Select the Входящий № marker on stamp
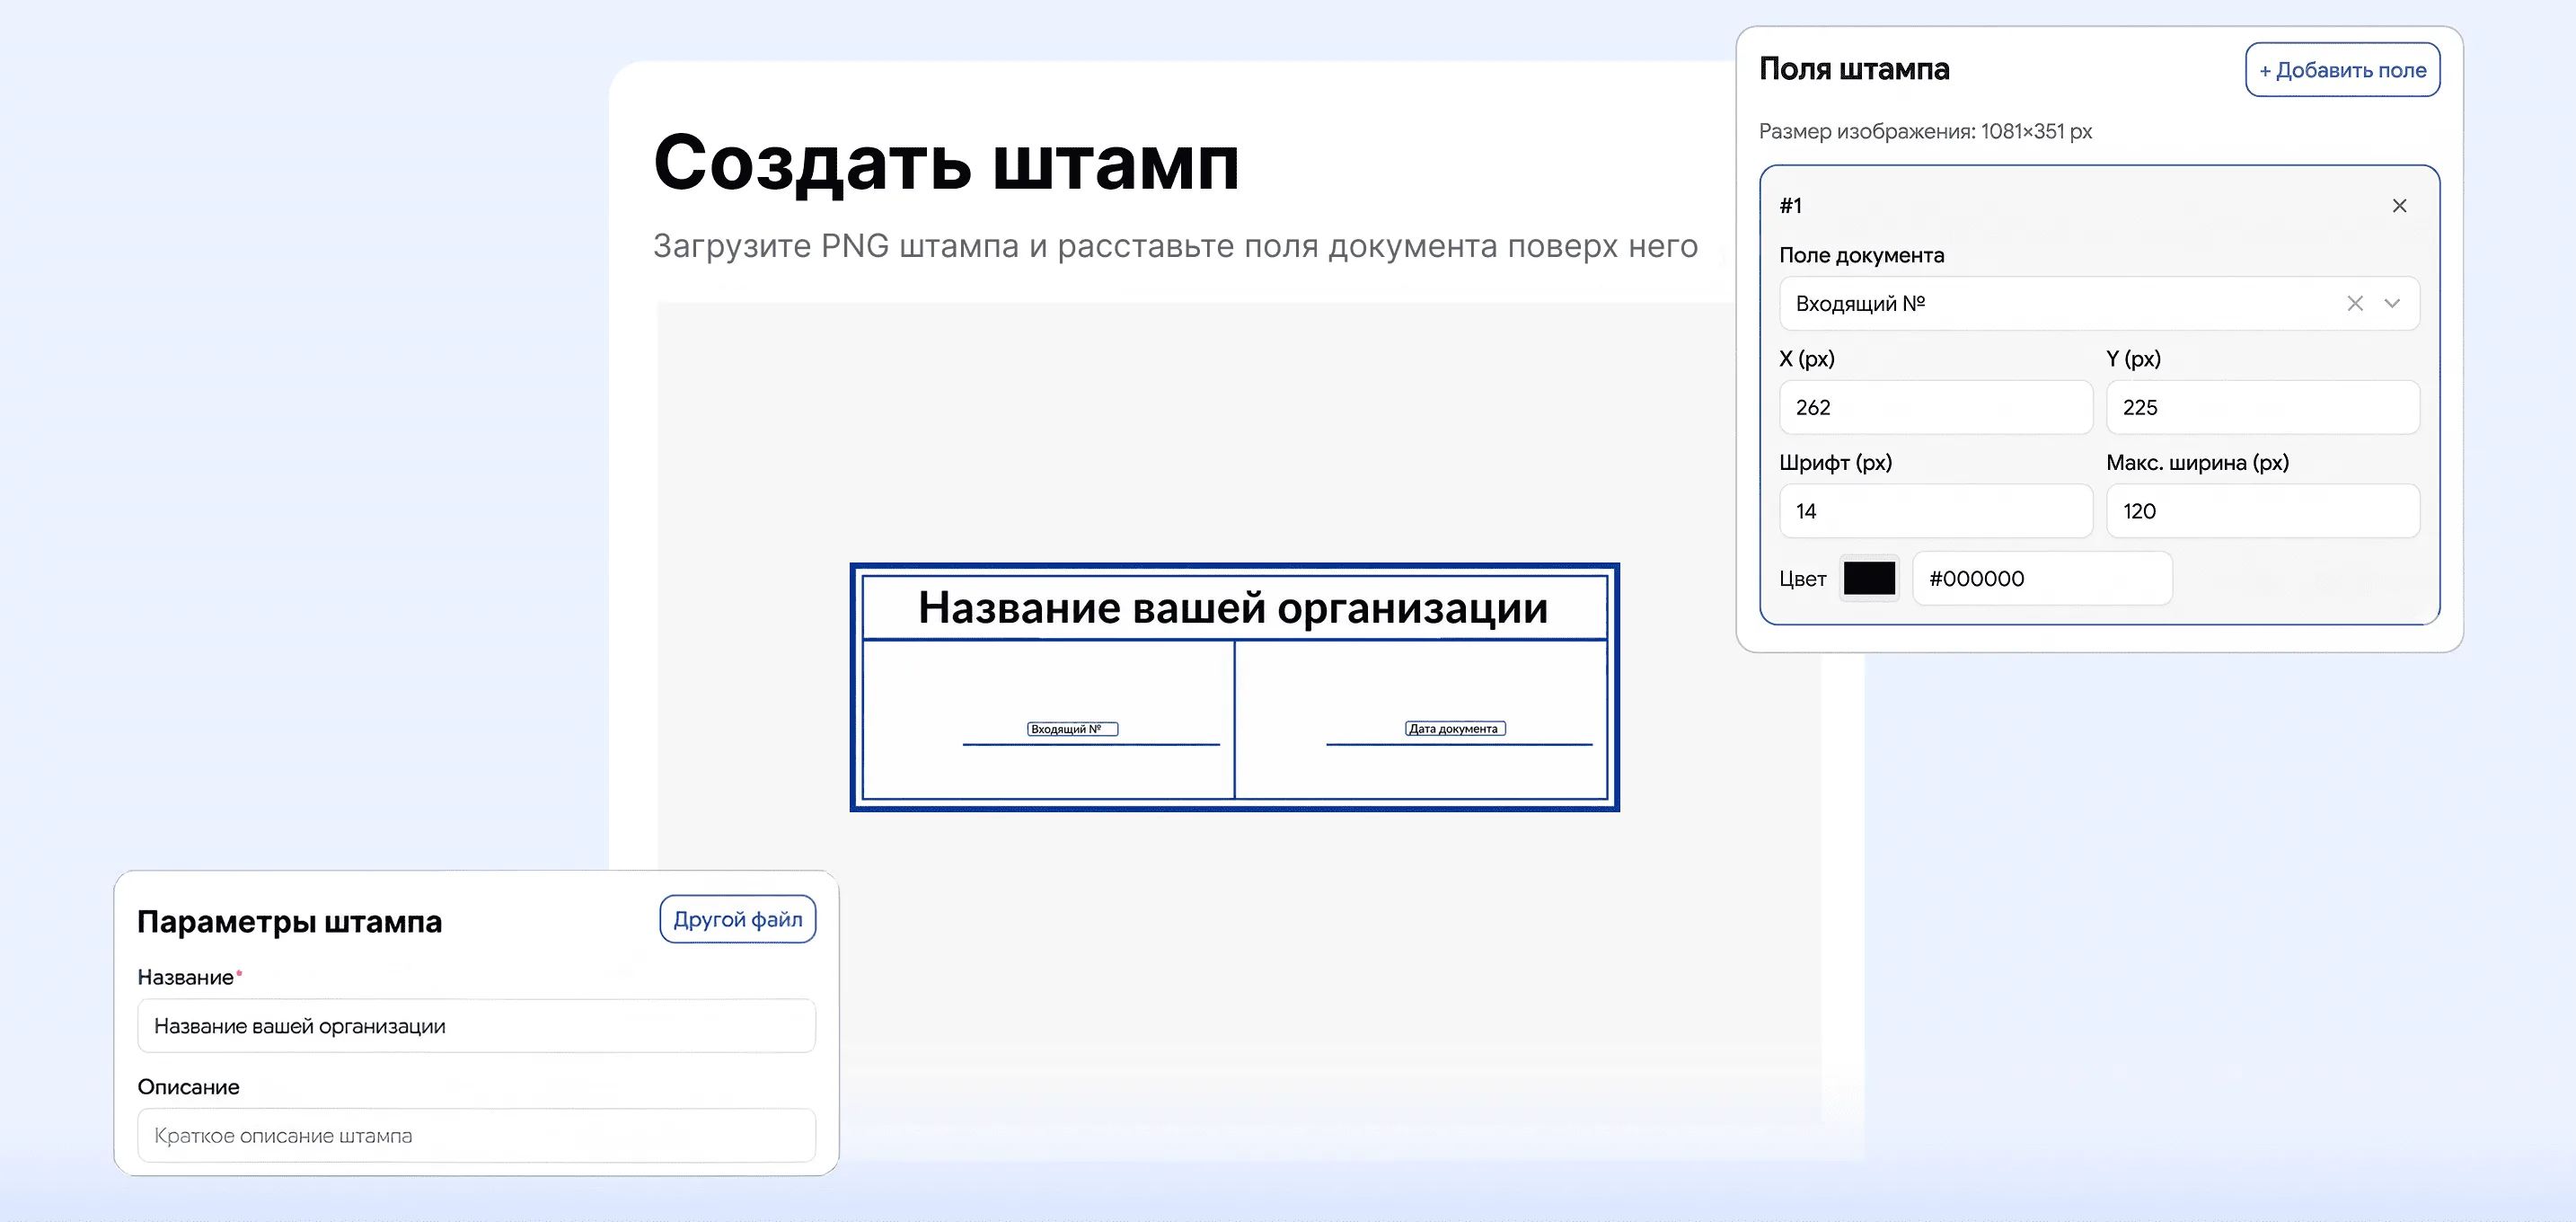This screenshot has height=1222, width=2576. coord(1072,729)
